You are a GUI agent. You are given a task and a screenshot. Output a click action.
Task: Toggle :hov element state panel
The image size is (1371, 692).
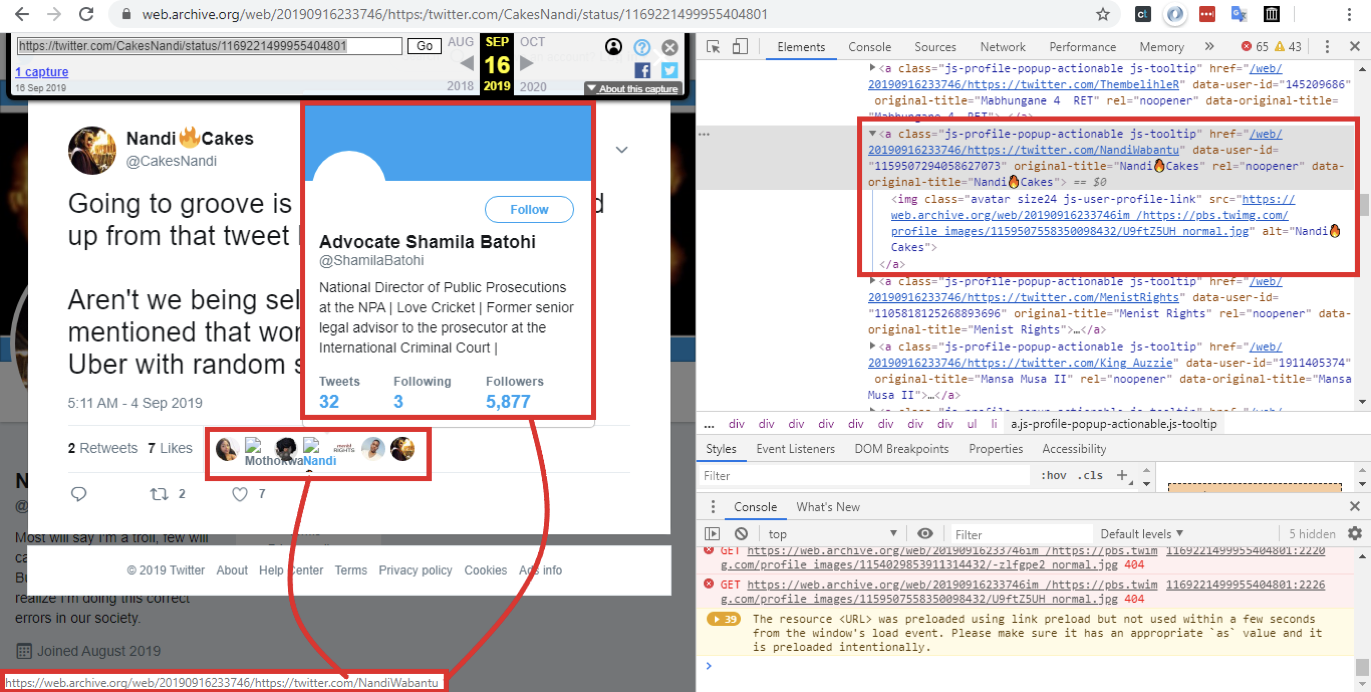pyautogui.click(x=1052, y=475)
